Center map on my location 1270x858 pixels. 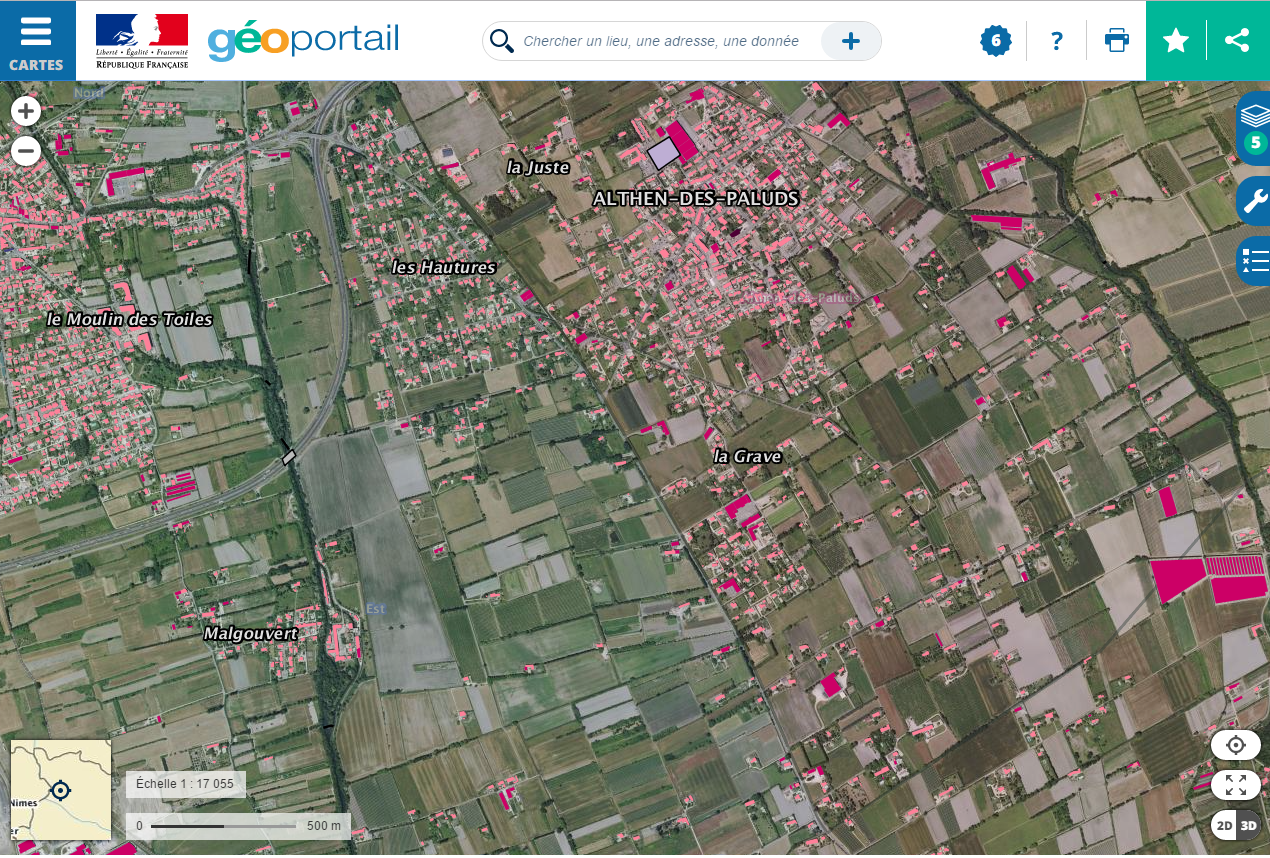click(1236, 745)
